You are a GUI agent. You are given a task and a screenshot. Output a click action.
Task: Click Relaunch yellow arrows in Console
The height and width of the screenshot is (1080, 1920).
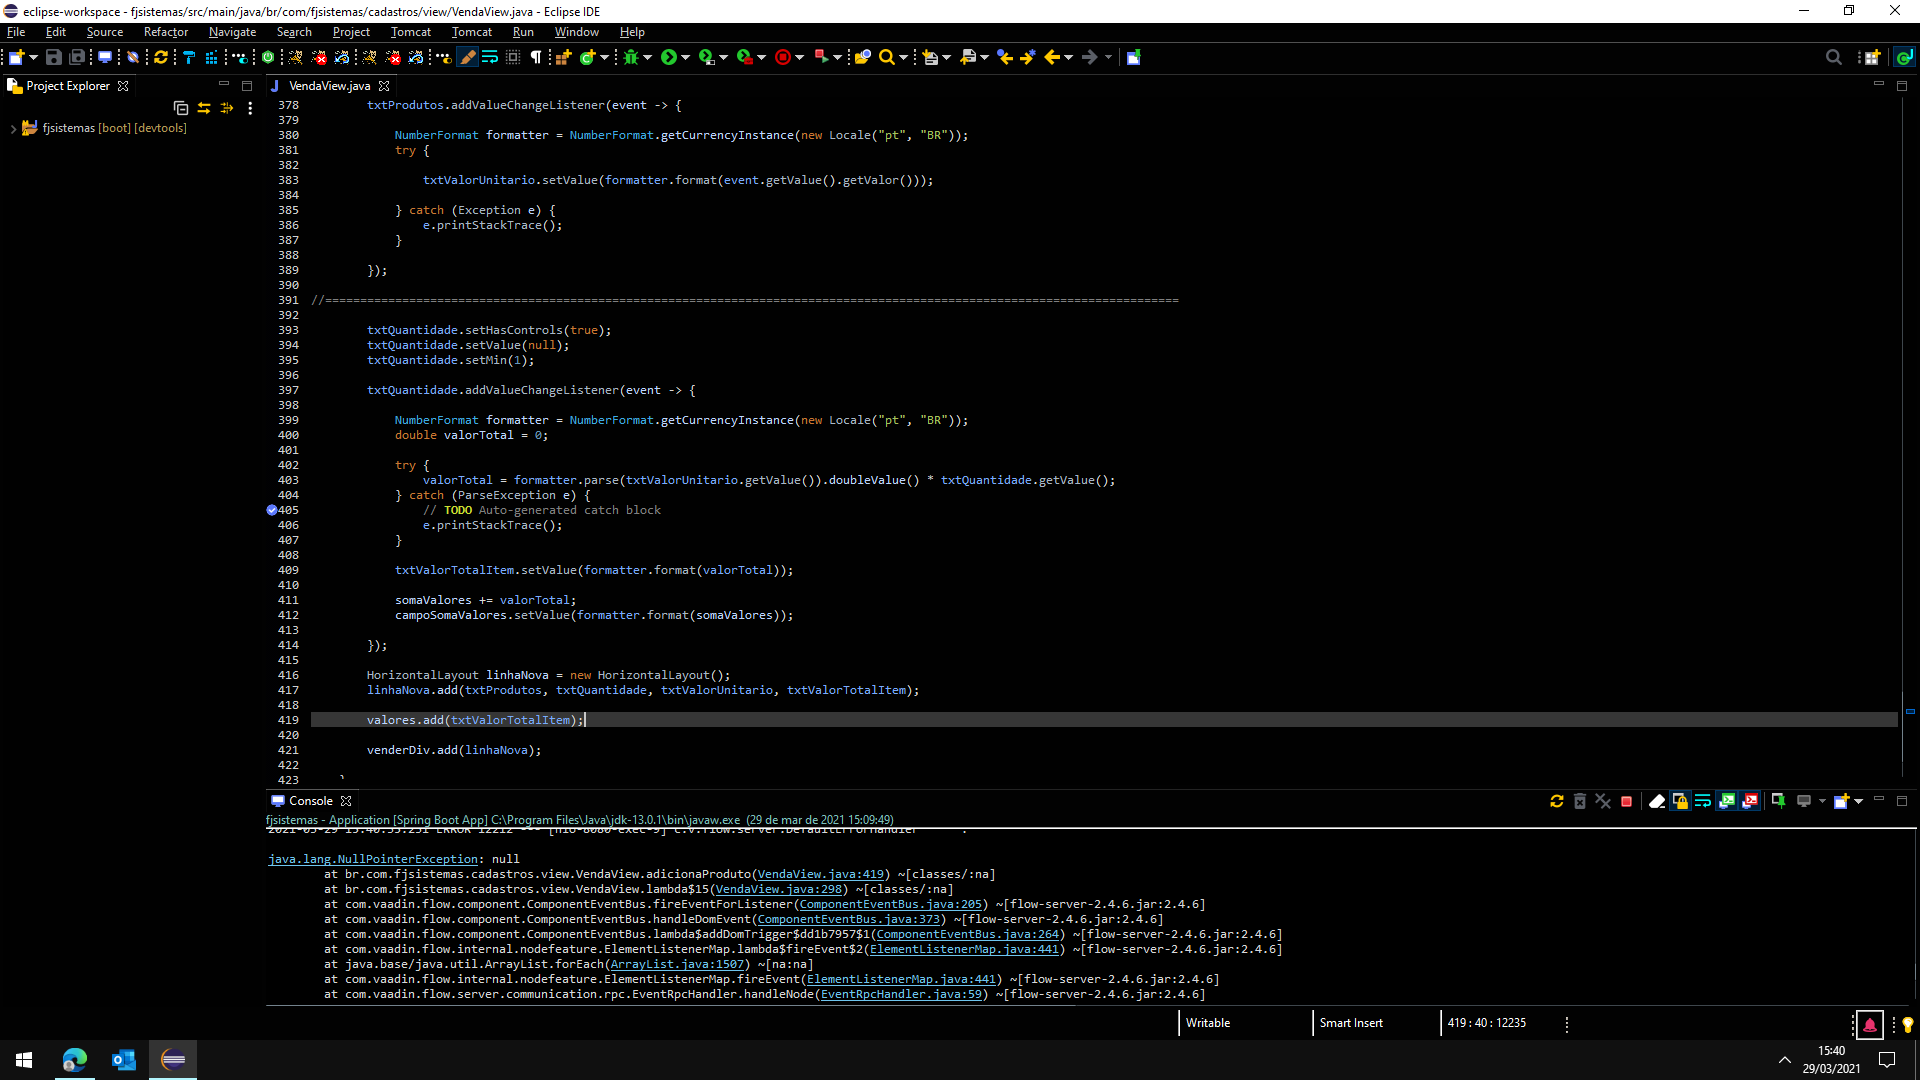(x=1557, y=801)
